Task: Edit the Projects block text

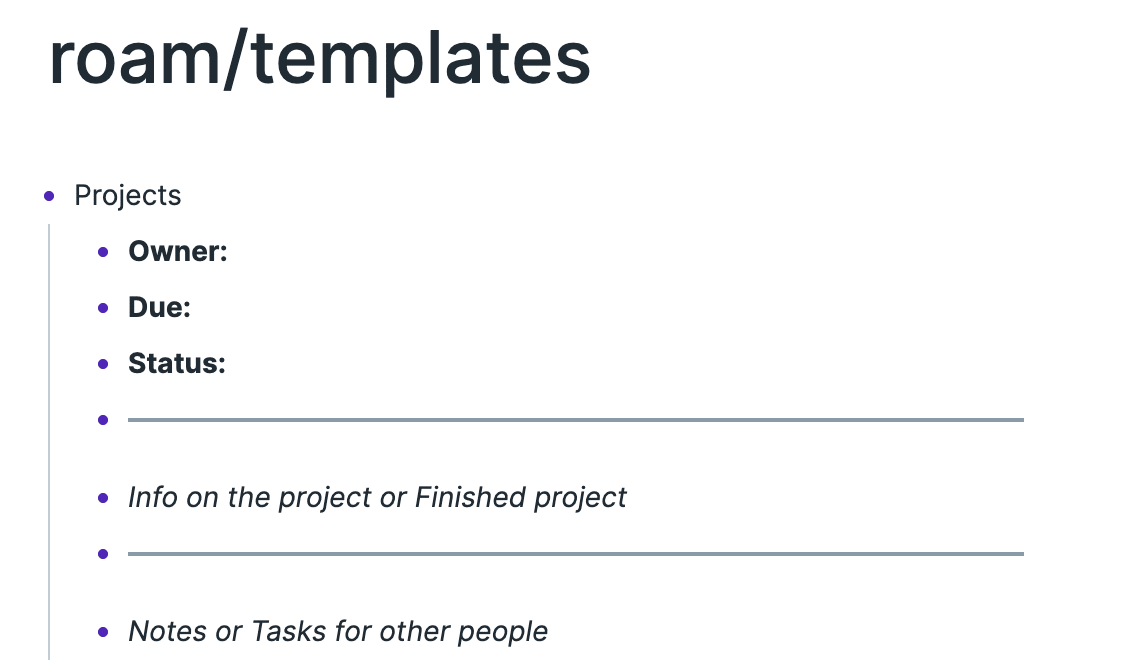Action: tap(128, 196)
